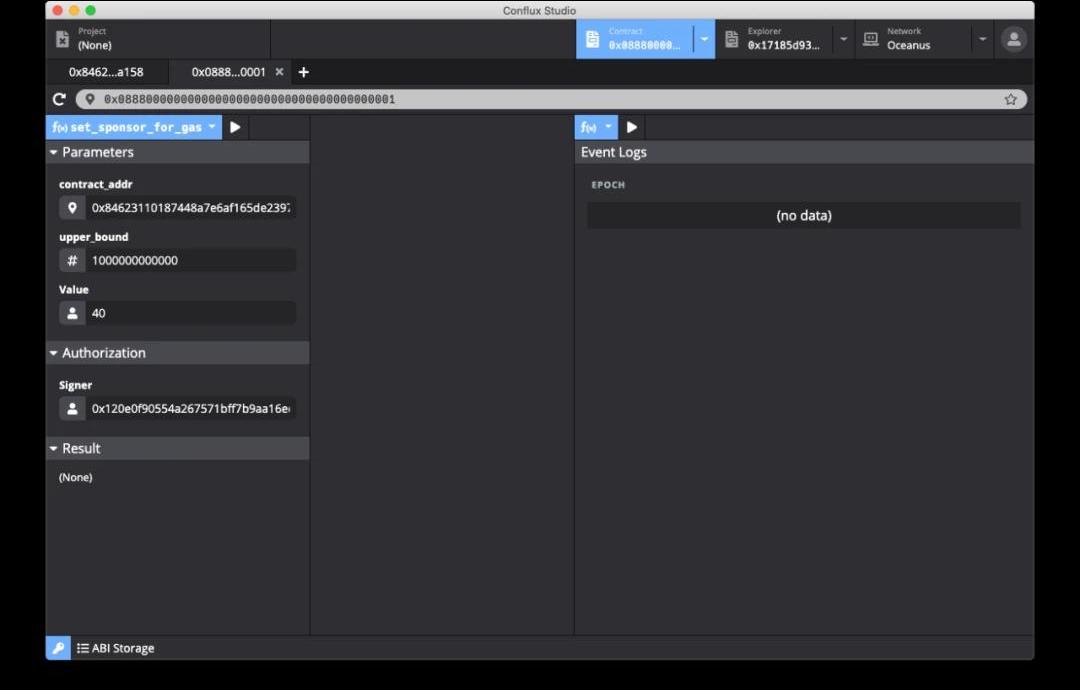Collapse the Parameters section
Screen dimensions: 1080x690
coord(54,152)
